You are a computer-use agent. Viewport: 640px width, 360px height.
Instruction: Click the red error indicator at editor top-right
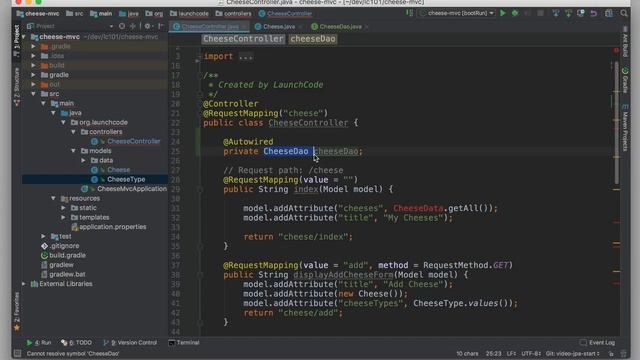pos(616,50)
